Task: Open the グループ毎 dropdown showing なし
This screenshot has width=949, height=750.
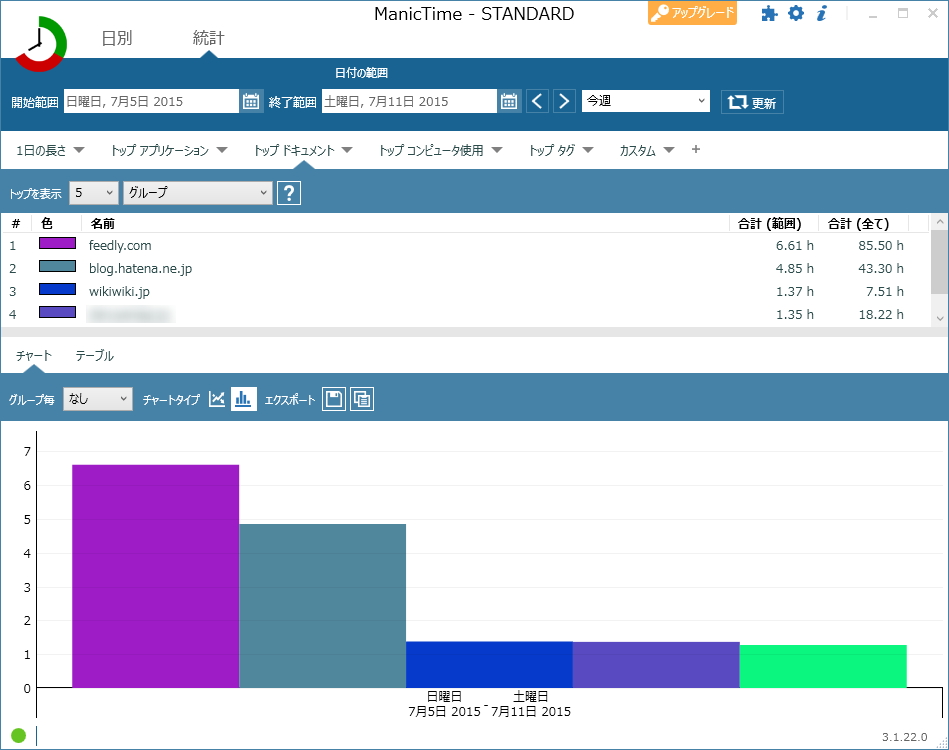Action: coord(98,399)
